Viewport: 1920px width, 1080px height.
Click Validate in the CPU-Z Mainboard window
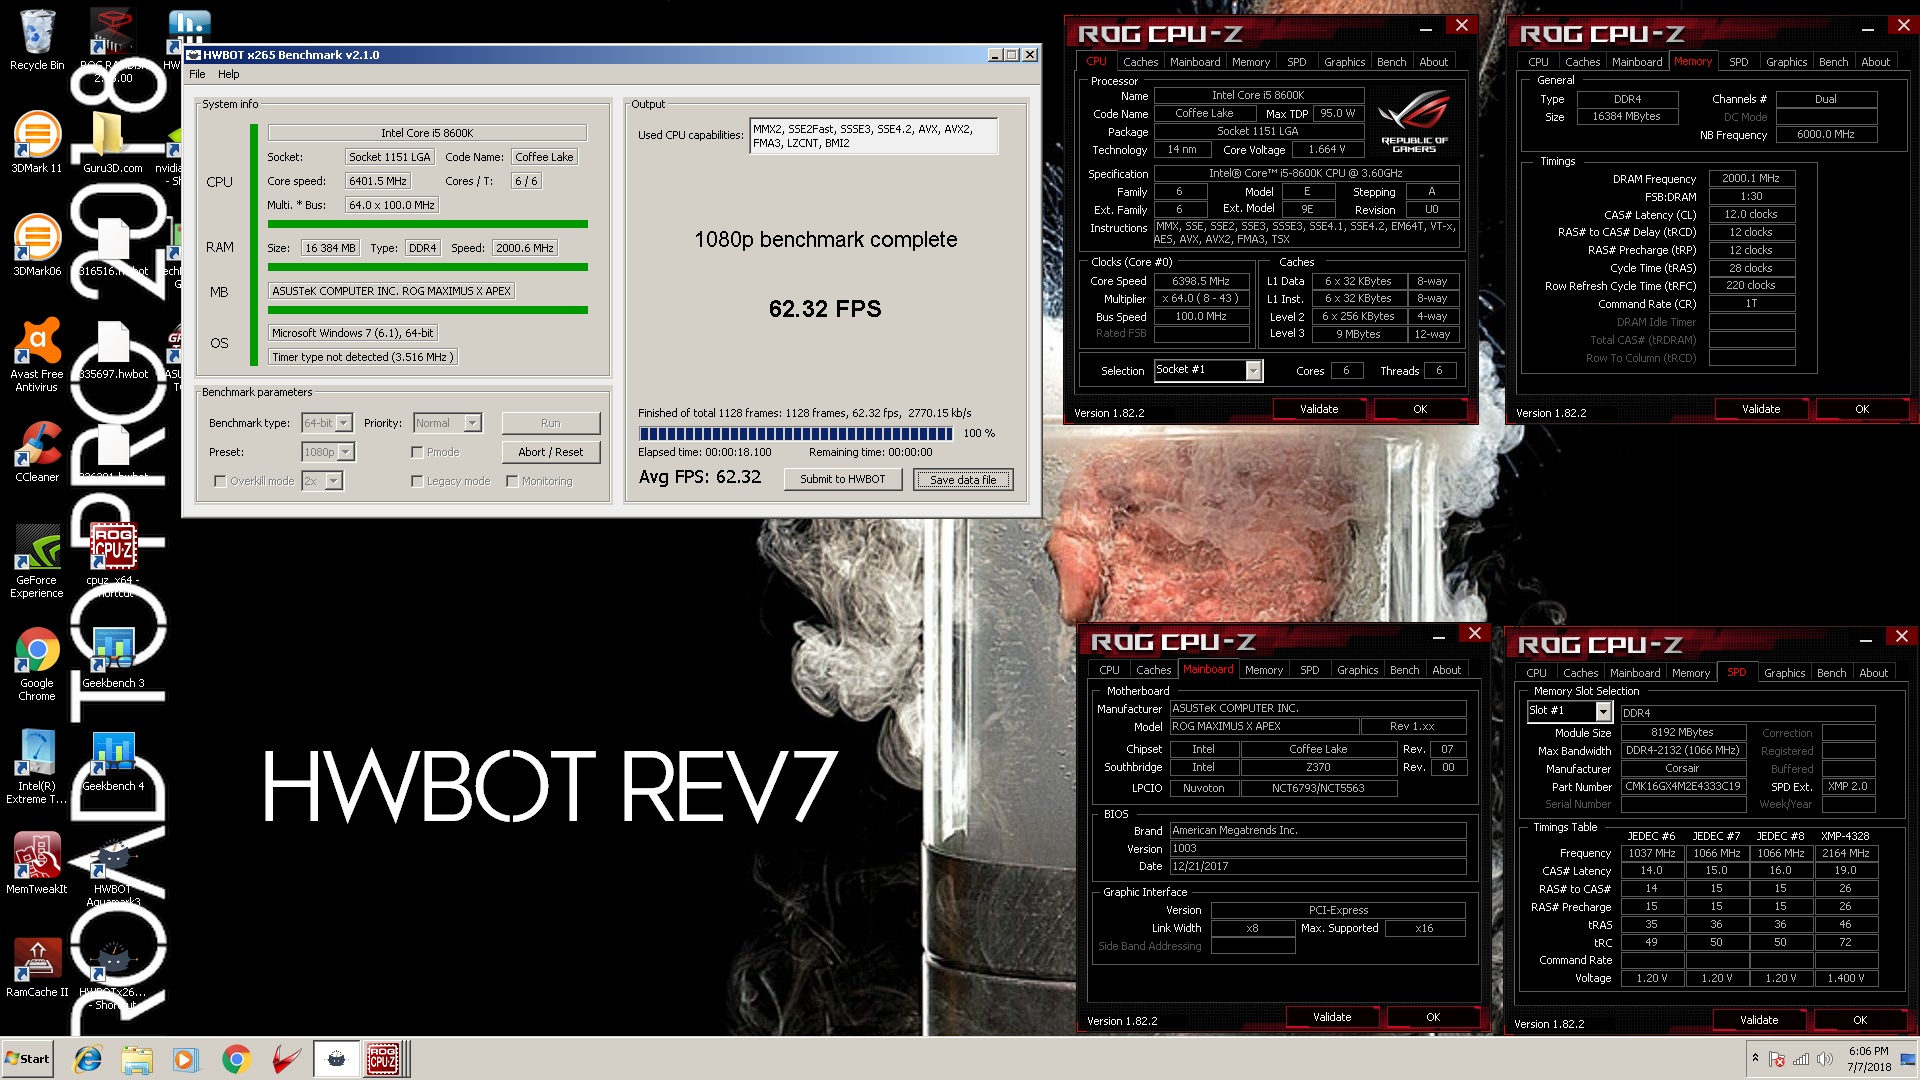(1332, 1017)
